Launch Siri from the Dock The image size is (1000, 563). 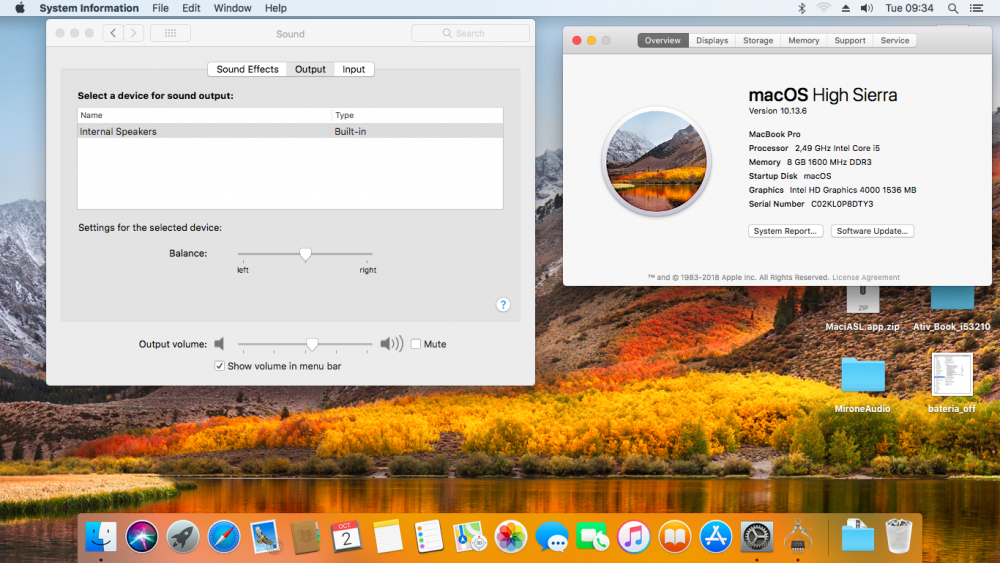[x=142, y=537]
